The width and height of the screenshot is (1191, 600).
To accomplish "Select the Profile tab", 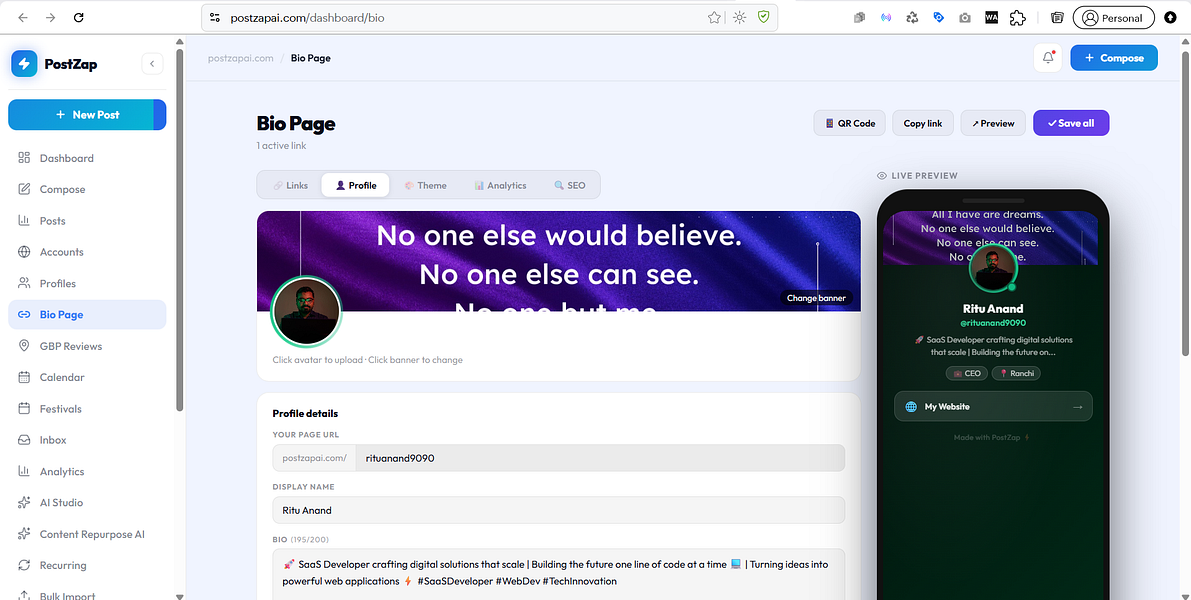I will pyautogui.click(x=355, y=185).
